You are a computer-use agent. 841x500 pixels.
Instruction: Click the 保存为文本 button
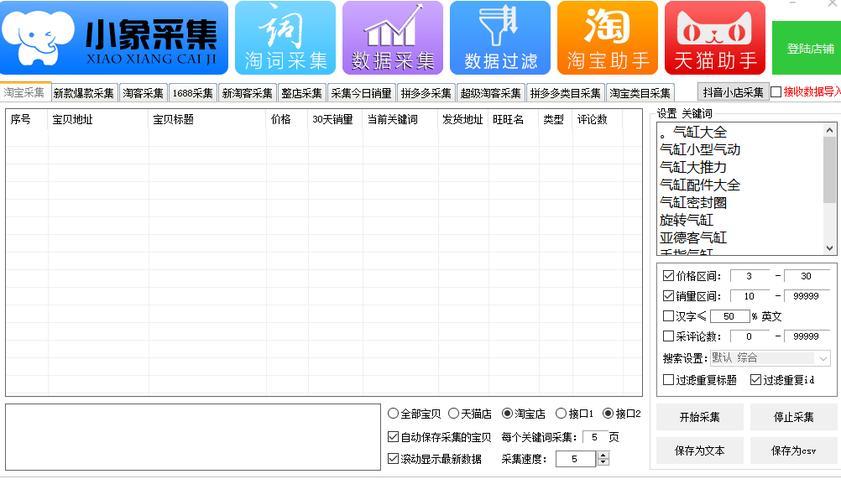pyautogui.click(x=700, y=451)
